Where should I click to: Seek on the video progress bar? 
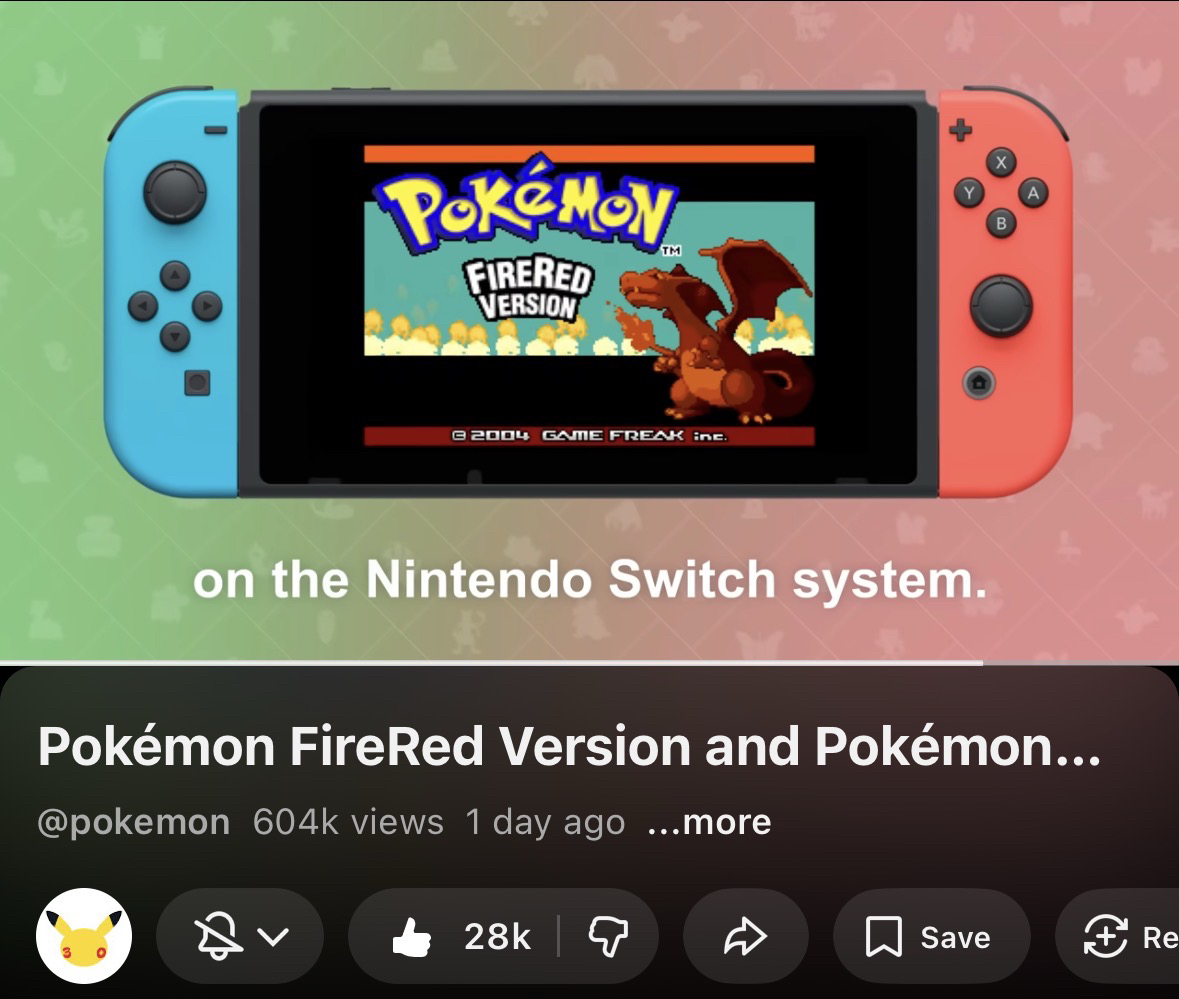[590, 662]
